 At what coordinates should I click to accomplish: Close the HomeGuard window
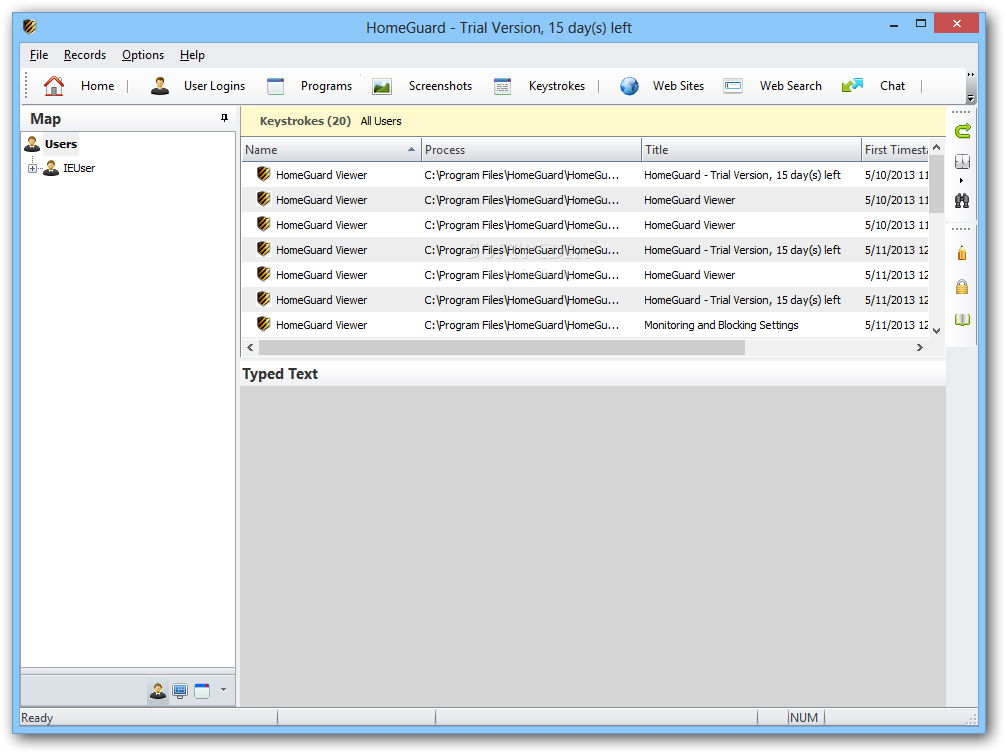coord(956,24)
